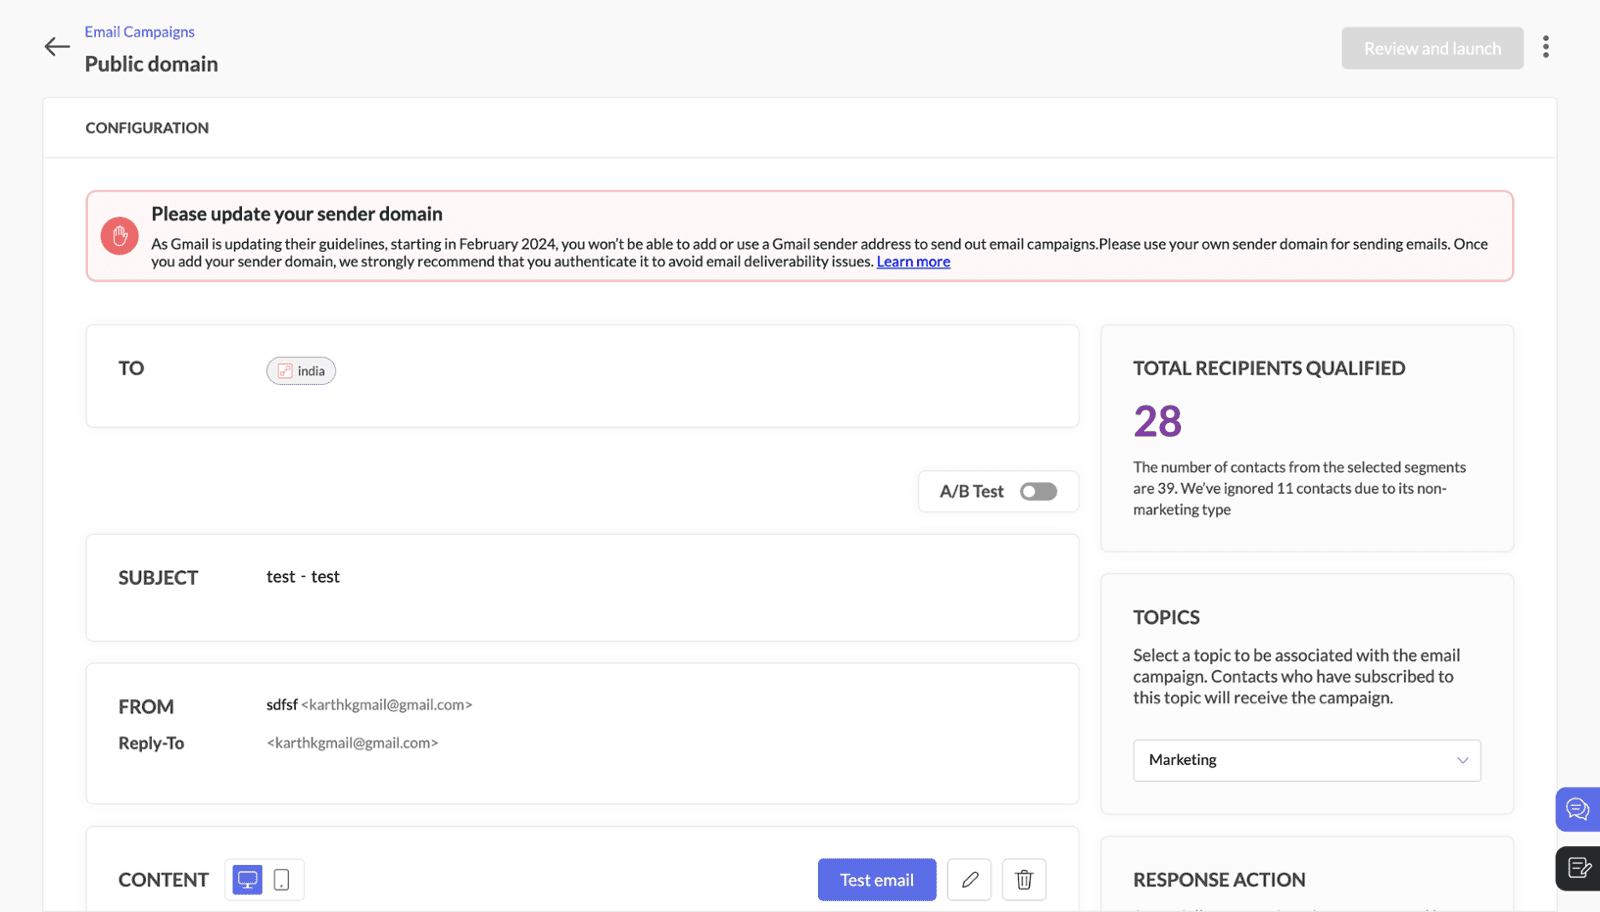Click the red hand warning icon
1600x912 pixels.
click(x=120, y=236)
